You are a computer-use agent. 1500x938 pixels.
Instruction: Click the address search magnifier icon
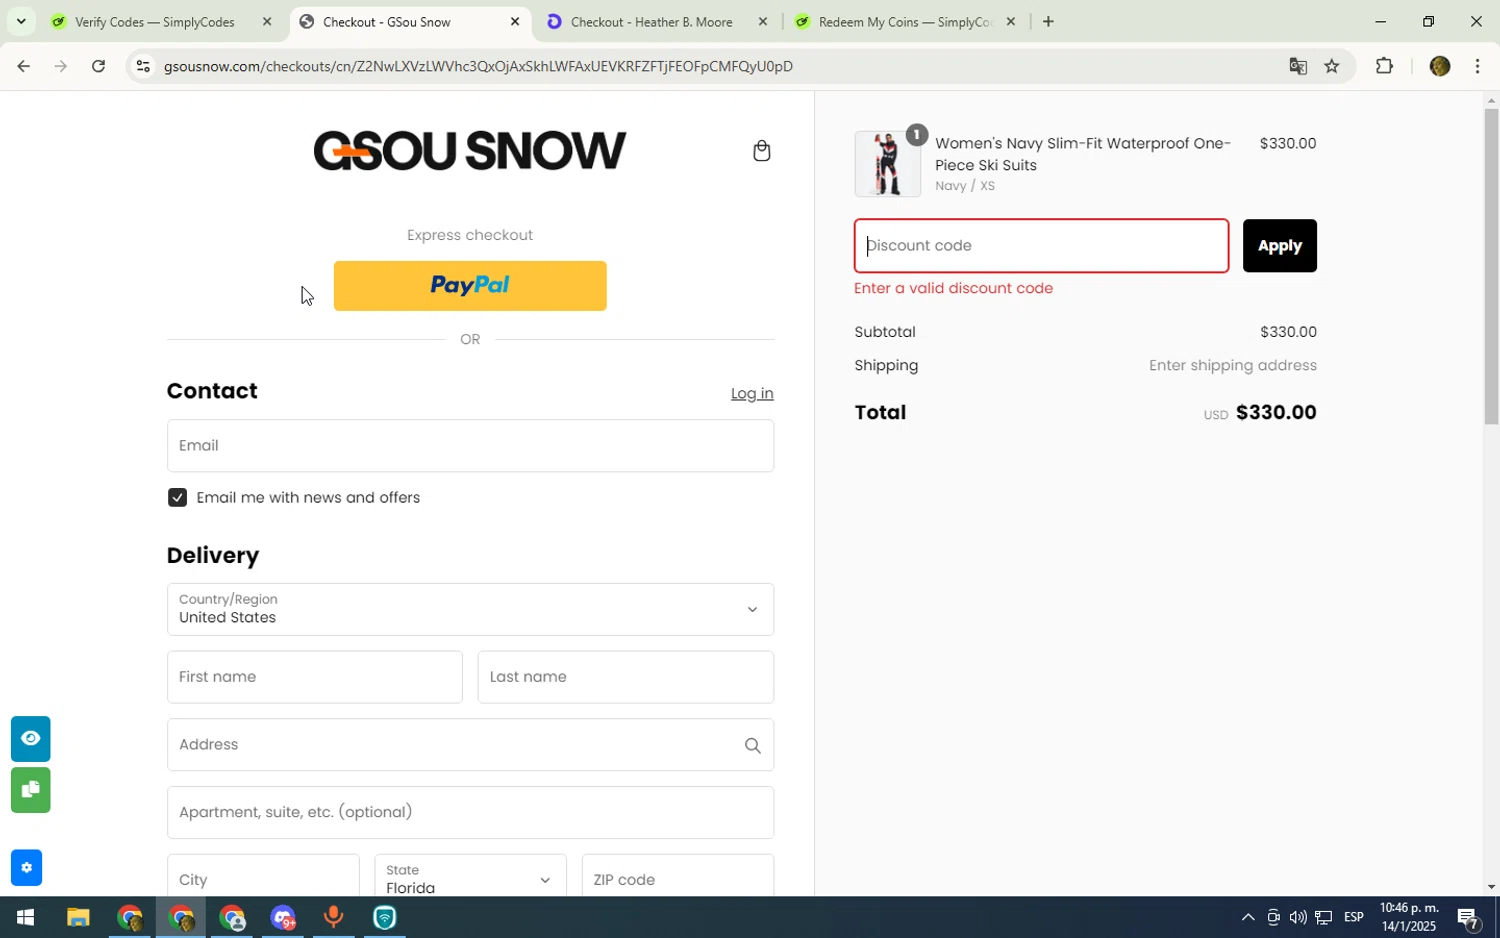(x=752, y=745)
